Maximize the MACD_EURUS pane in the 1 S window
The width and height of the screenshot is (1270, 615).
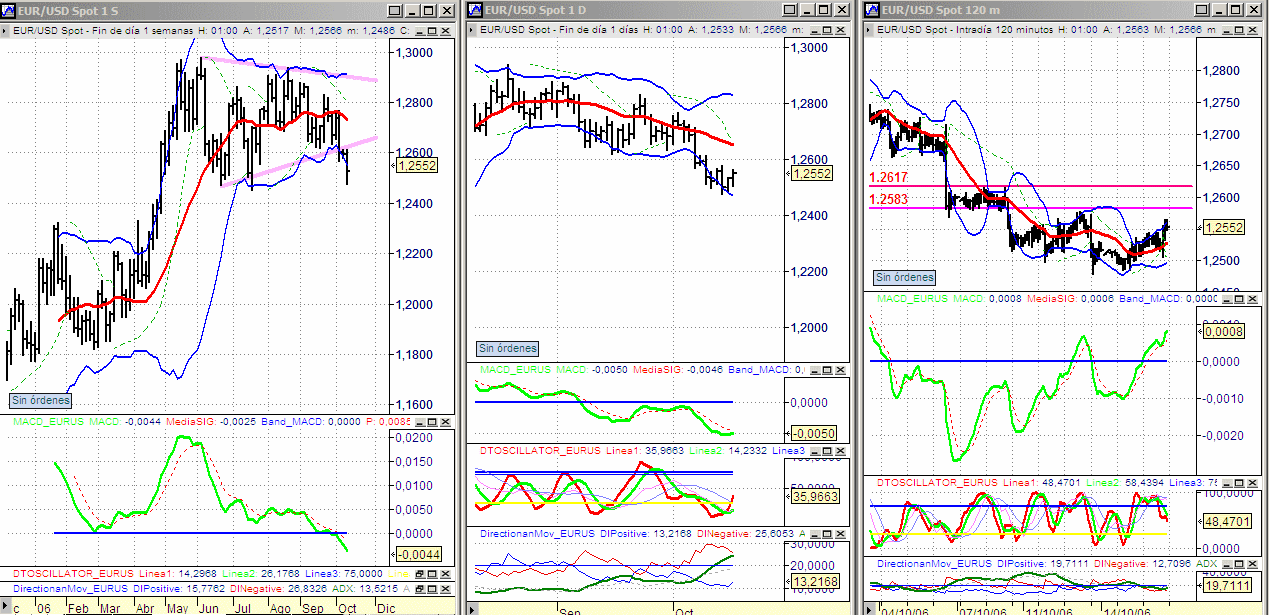tap(432, 422)
